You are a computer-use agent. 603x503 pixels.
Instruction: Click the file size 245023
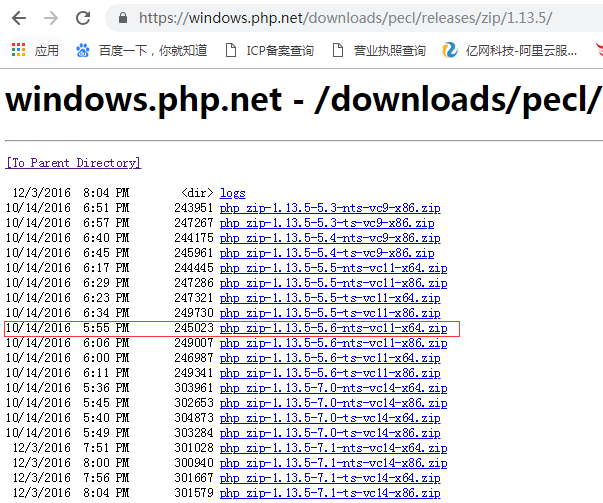pyautogui.click(x=193, y=328)
